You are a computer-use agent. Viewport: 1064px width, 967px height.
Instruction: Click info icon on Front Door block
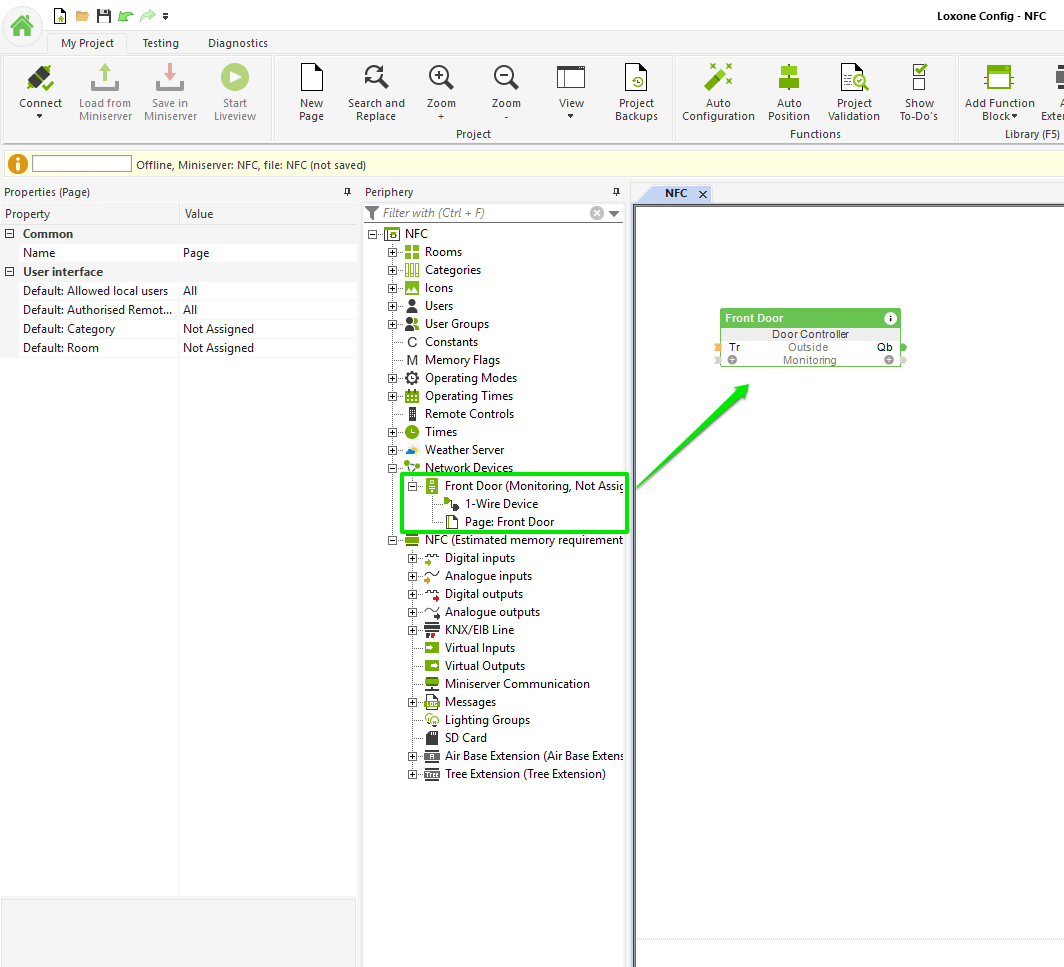(x=890, y=318)
